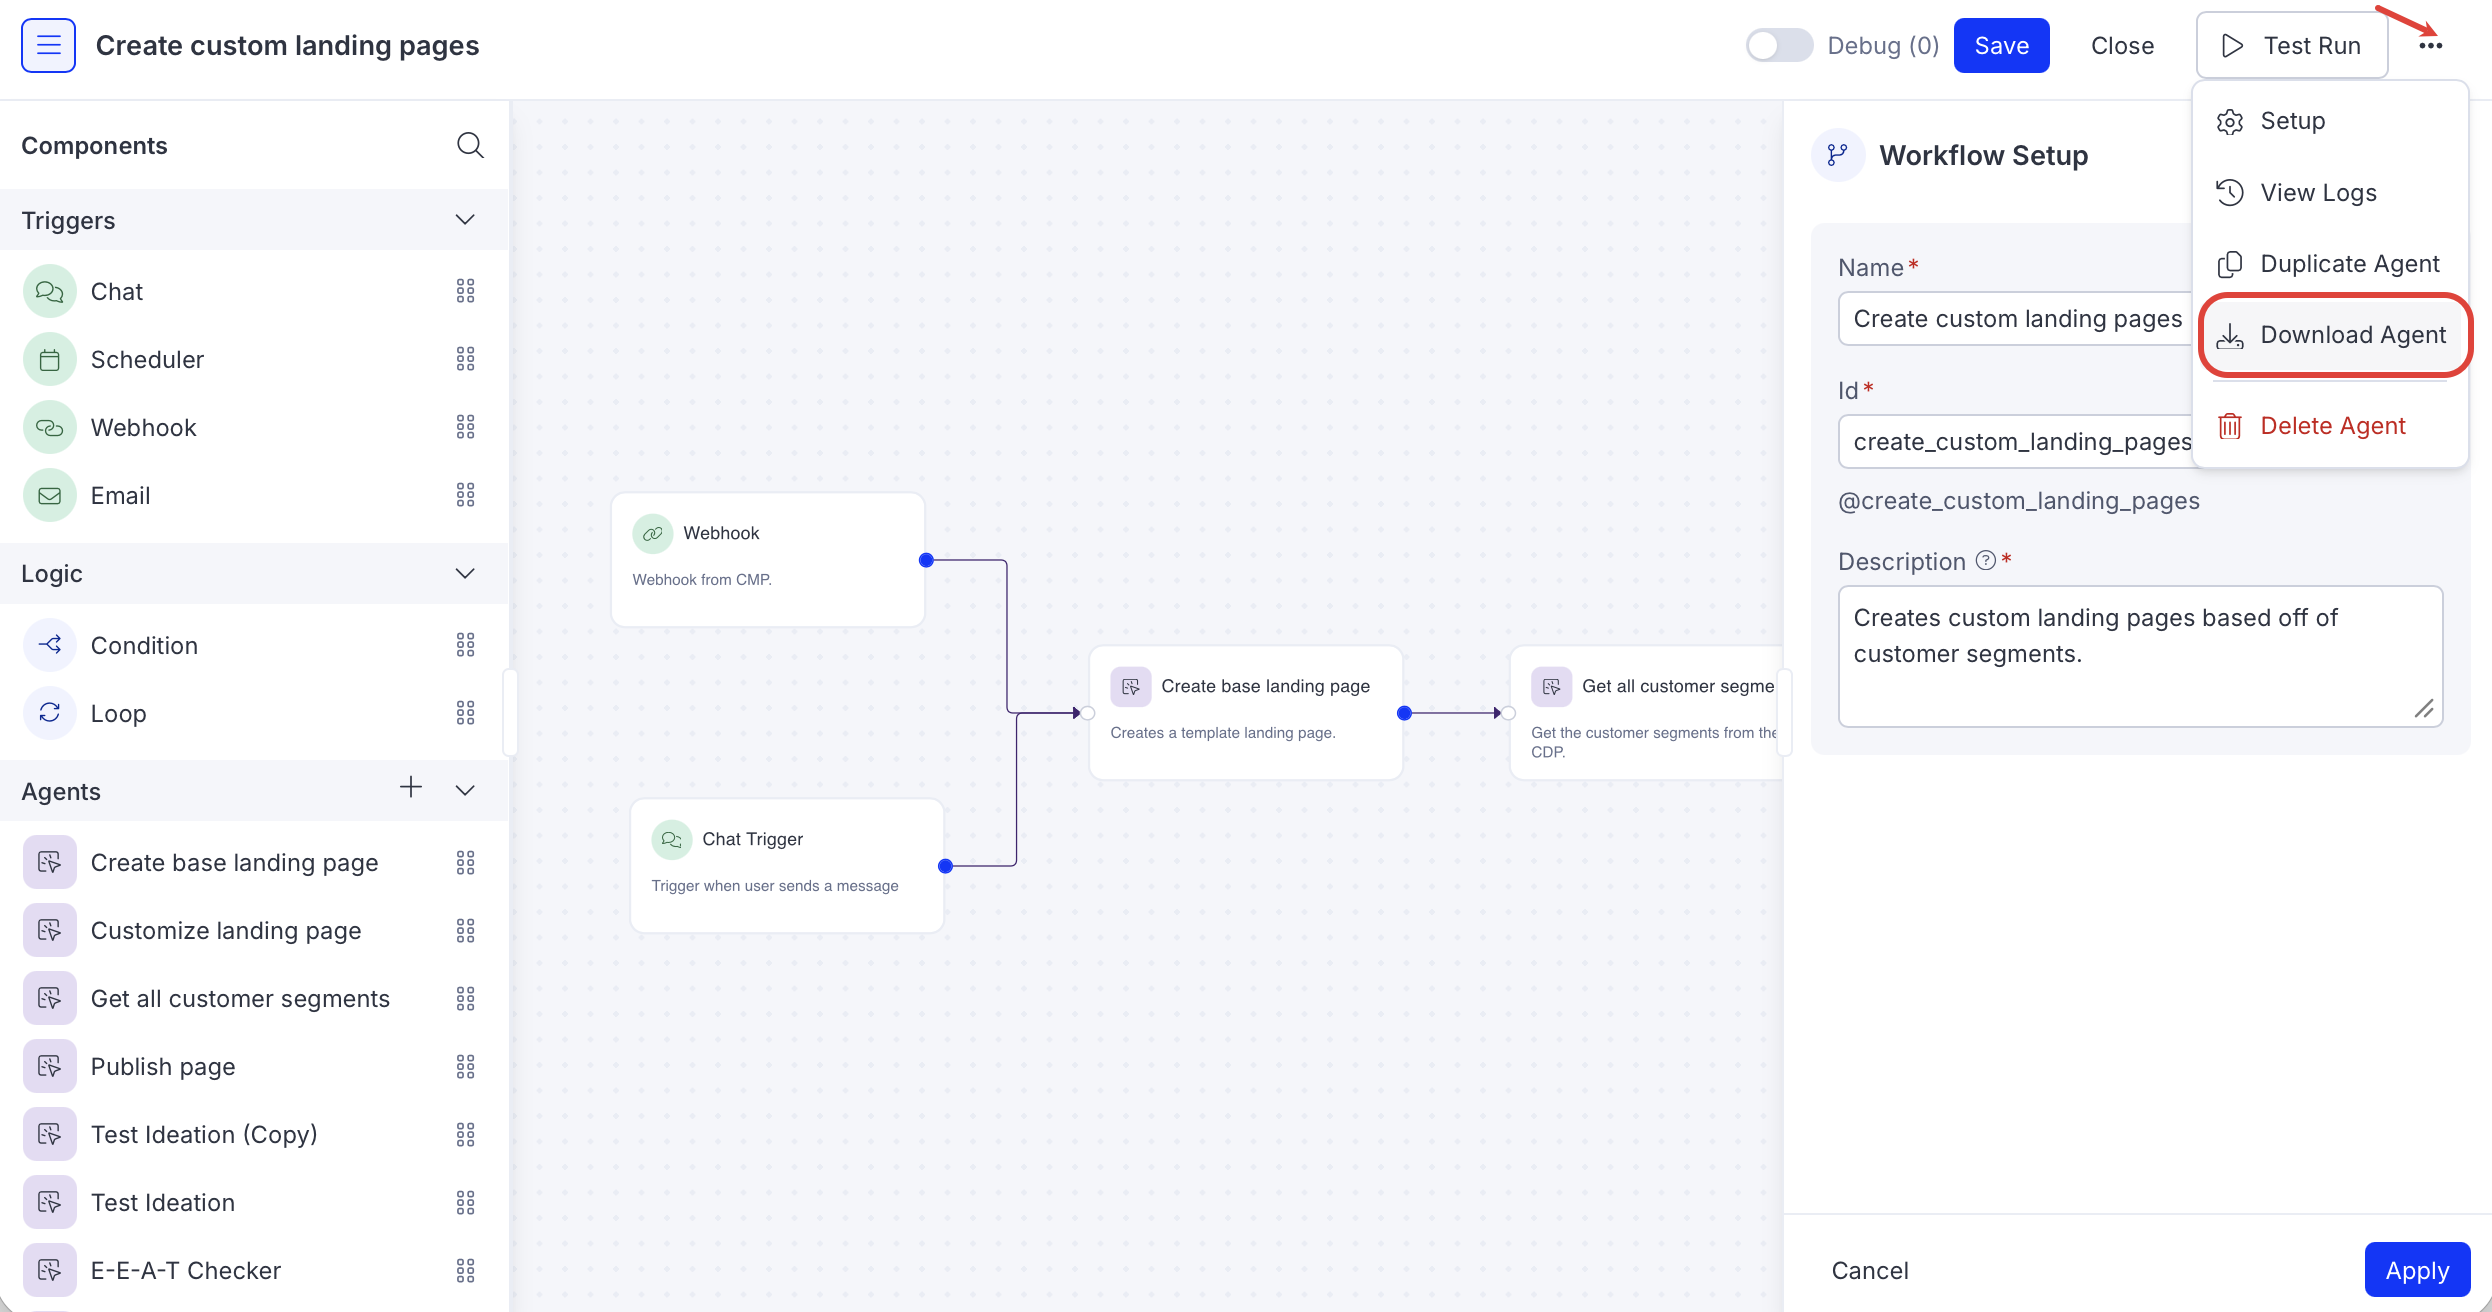Grab the drag handle for Email
2492x1312 pixels.
[x=465, y=495]
